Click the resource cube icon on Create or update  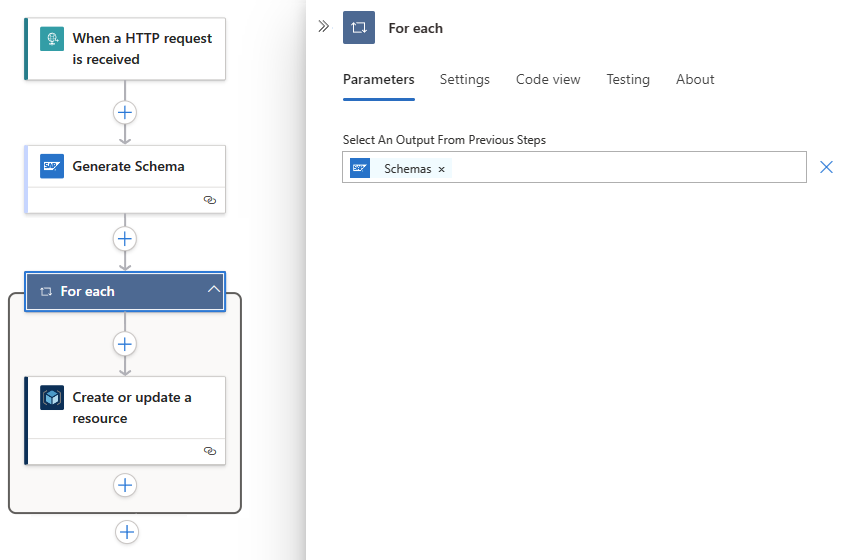pos(52,398)
